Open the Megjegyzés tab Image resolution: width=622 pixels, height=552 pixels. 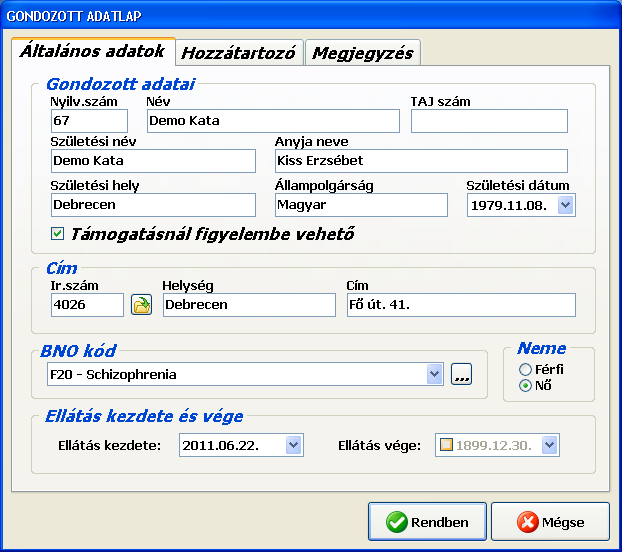[362, 54]
